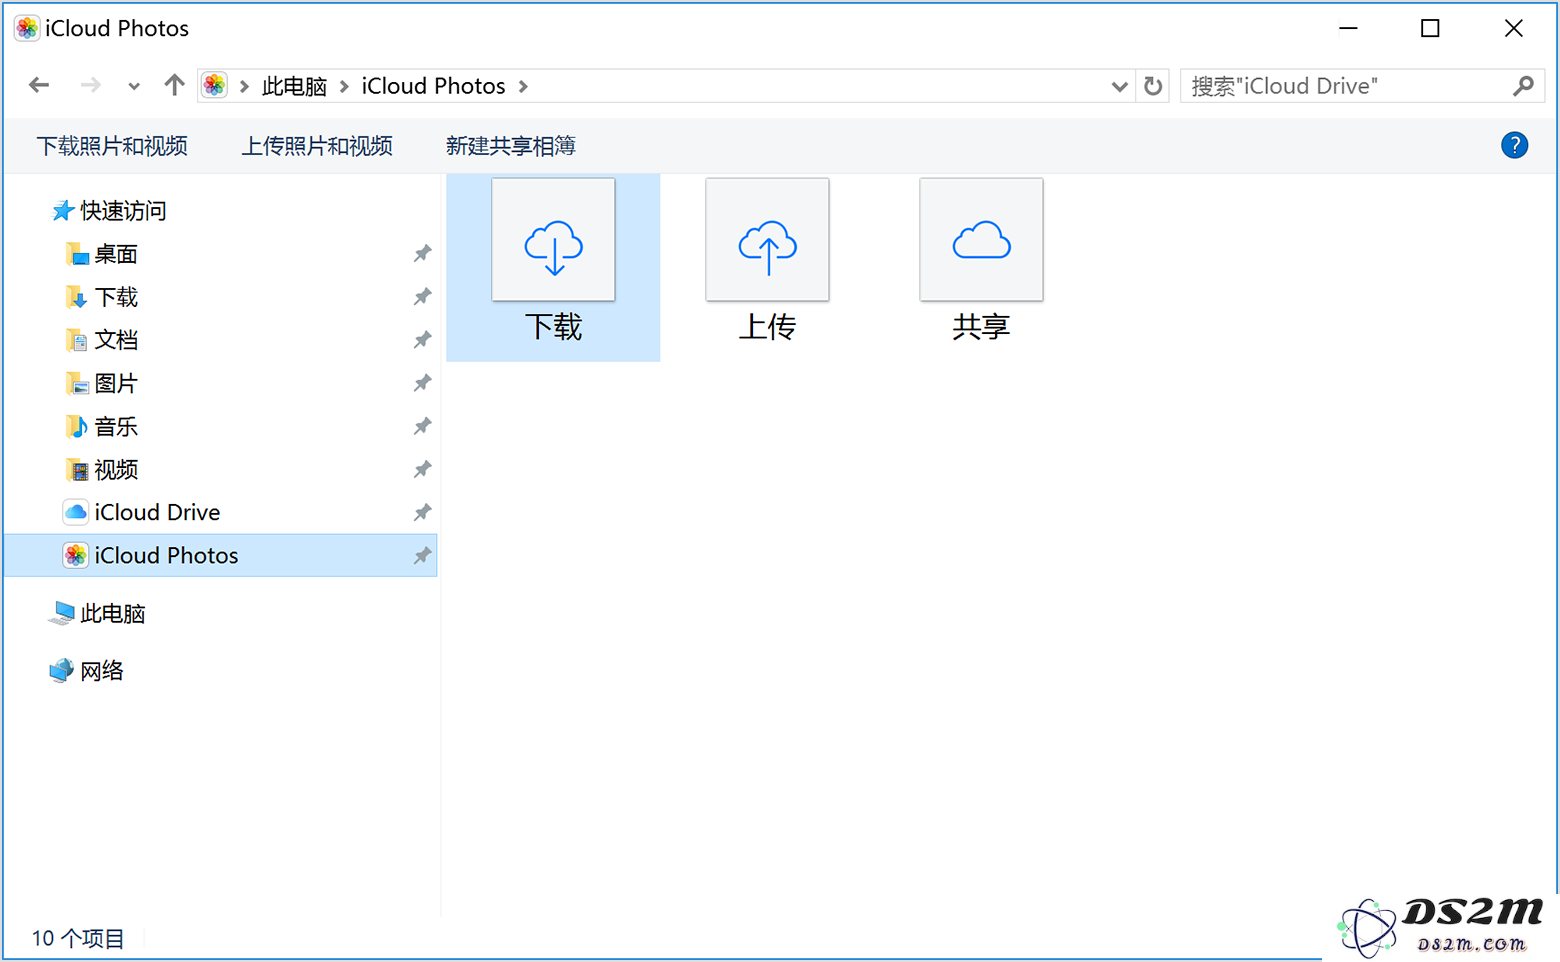This screenshot has width=1560, height=962.
Task: Open 视频 folder in sidebar
Action: tap(101, 469)
